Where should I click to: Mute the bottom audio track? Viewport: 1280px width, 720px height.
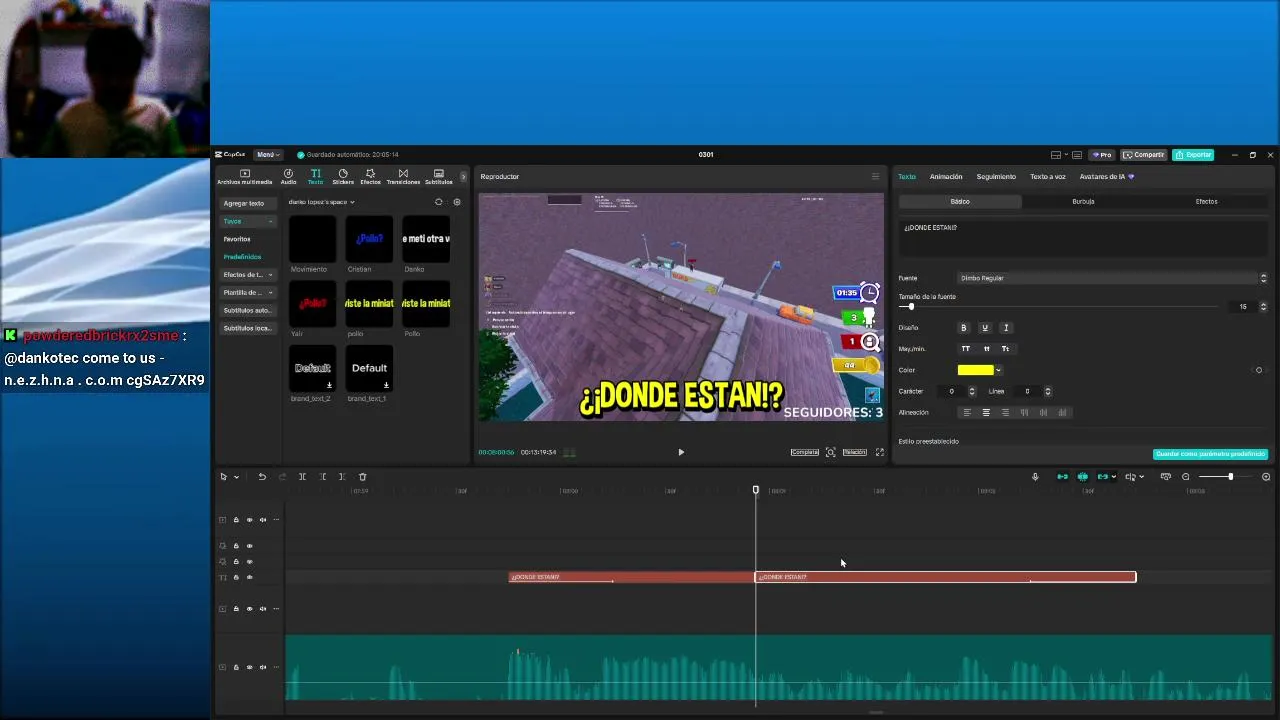pos(263,667)
